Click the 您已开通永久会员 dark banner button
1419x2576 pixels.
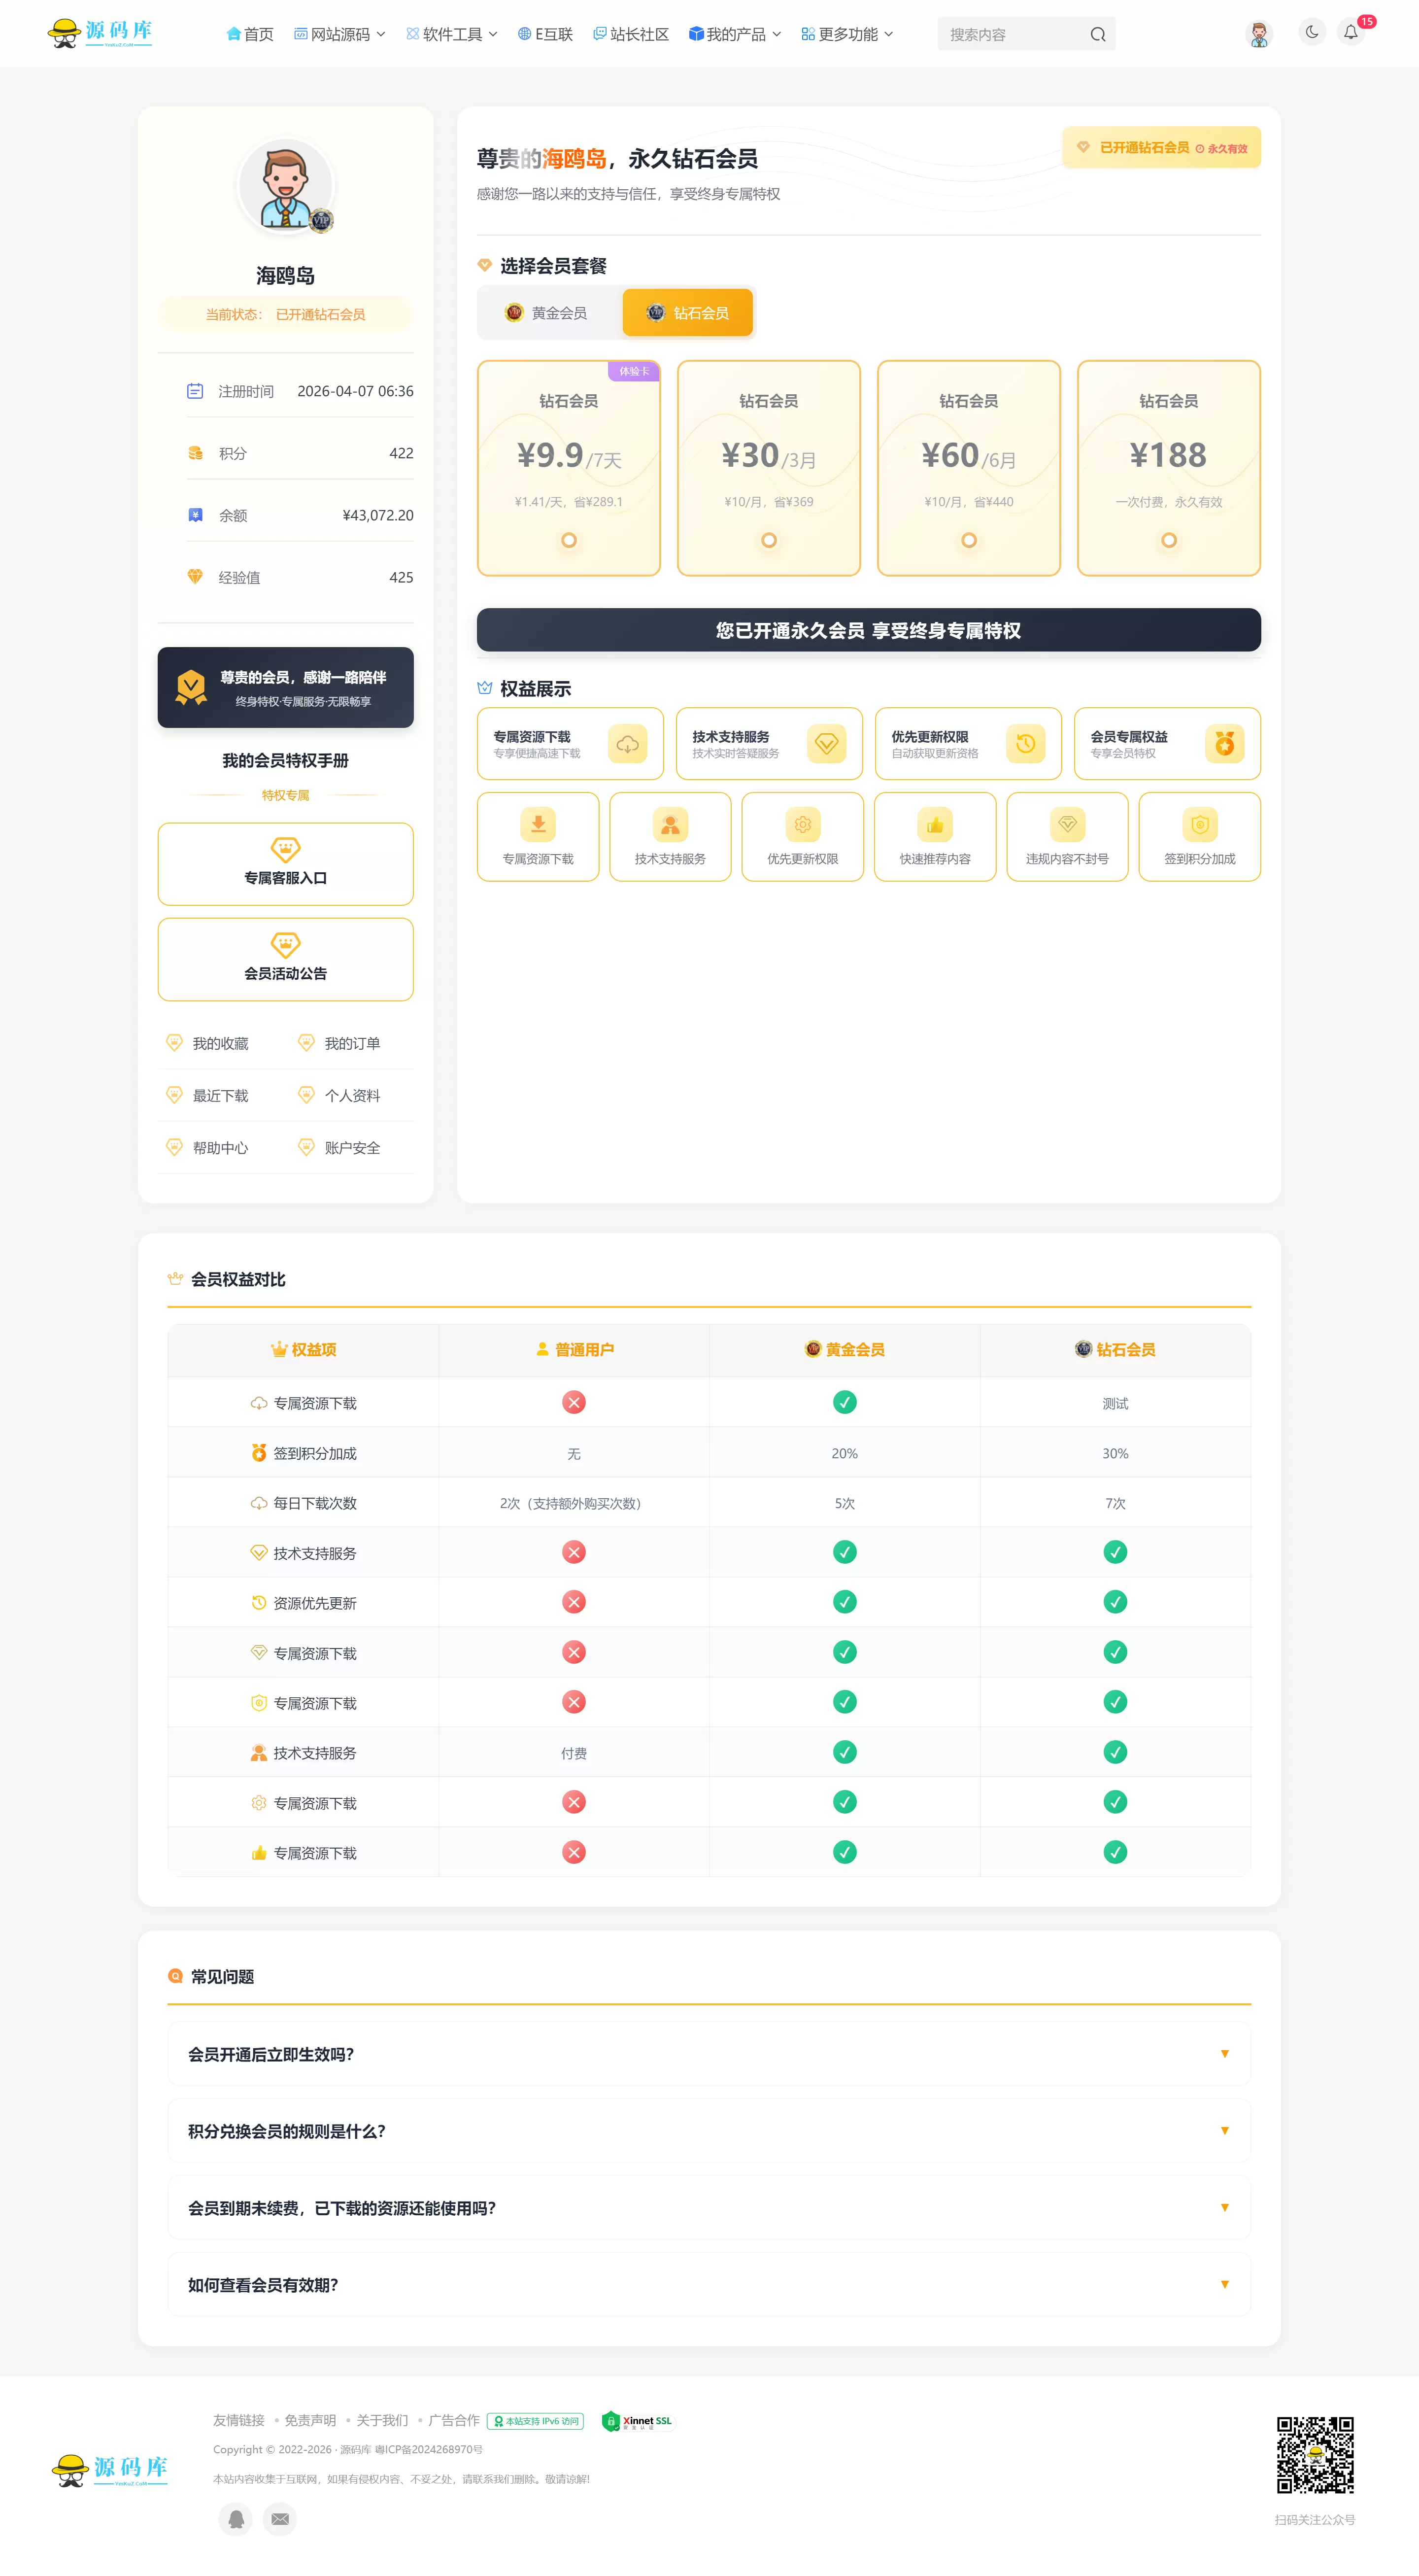point(868,630)
